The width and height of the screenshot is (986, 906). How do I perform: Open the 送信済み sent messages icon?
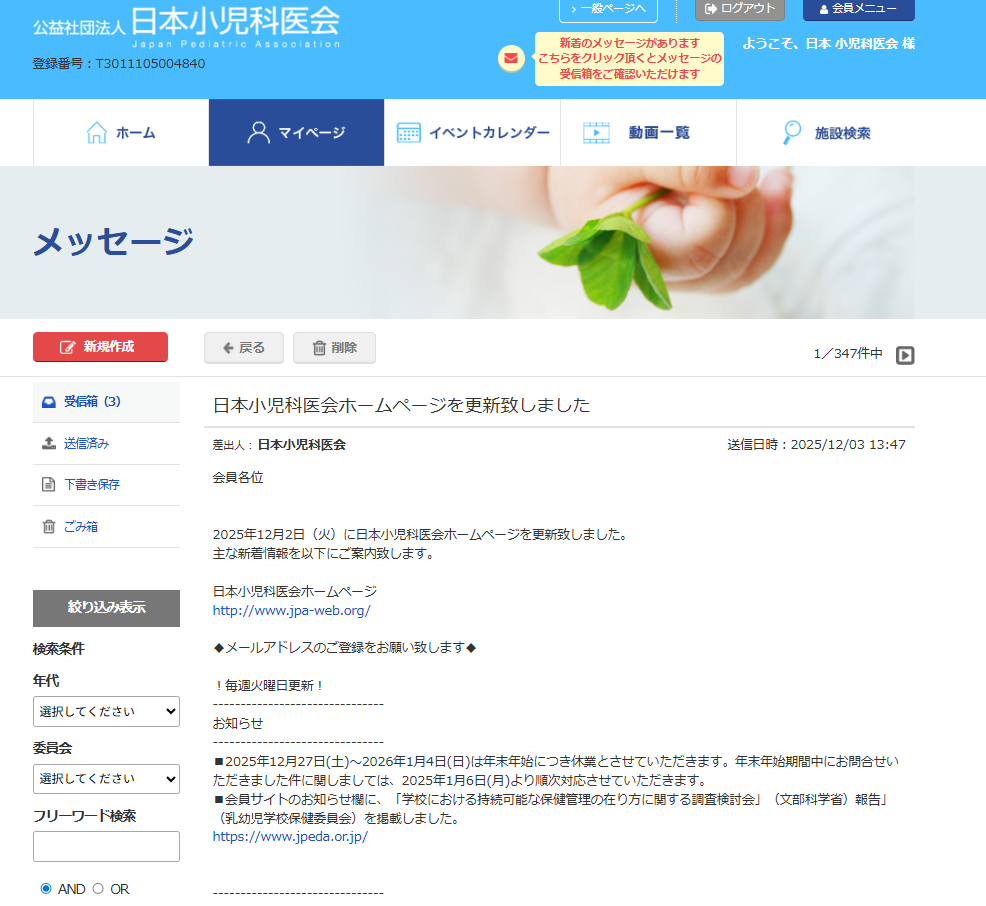tap(50, 443)
